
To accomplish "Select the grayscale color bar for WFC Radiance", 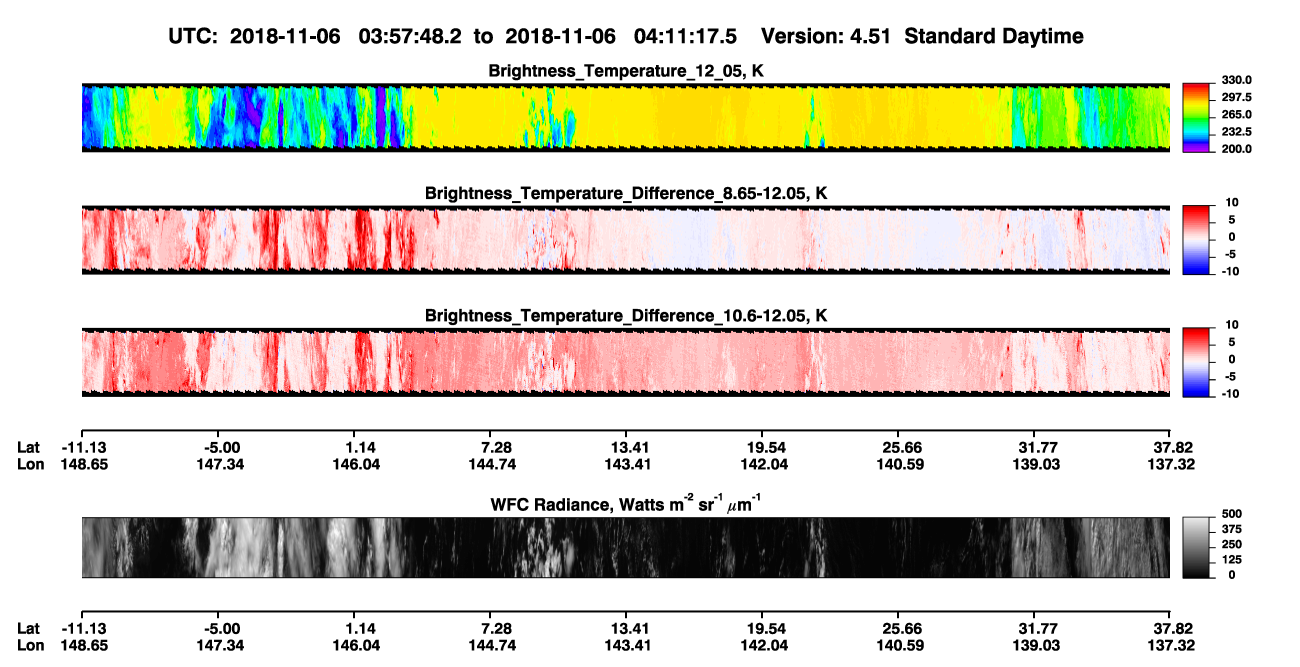I will 1198,547.
